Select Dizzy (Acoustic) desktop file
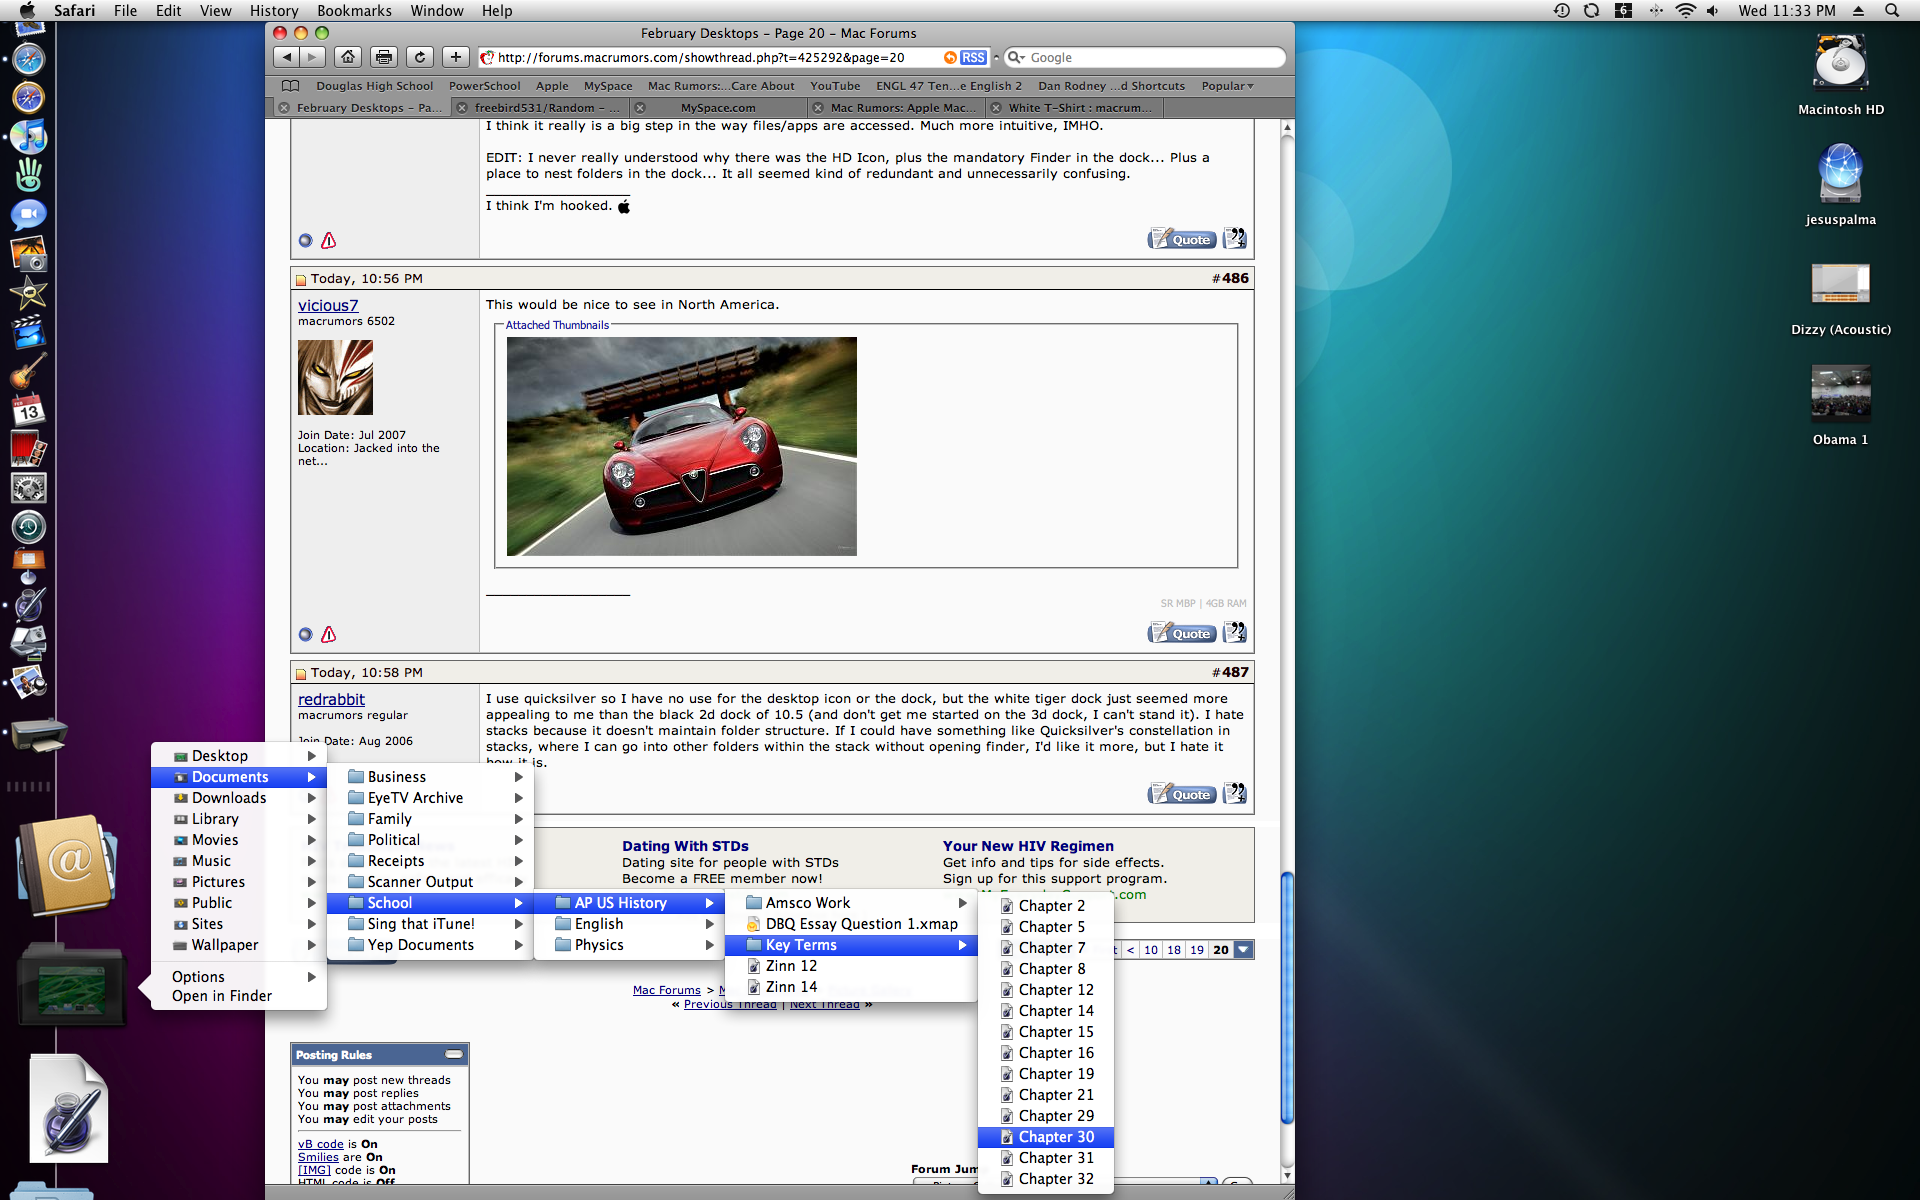 click(x=1841, y=297)
